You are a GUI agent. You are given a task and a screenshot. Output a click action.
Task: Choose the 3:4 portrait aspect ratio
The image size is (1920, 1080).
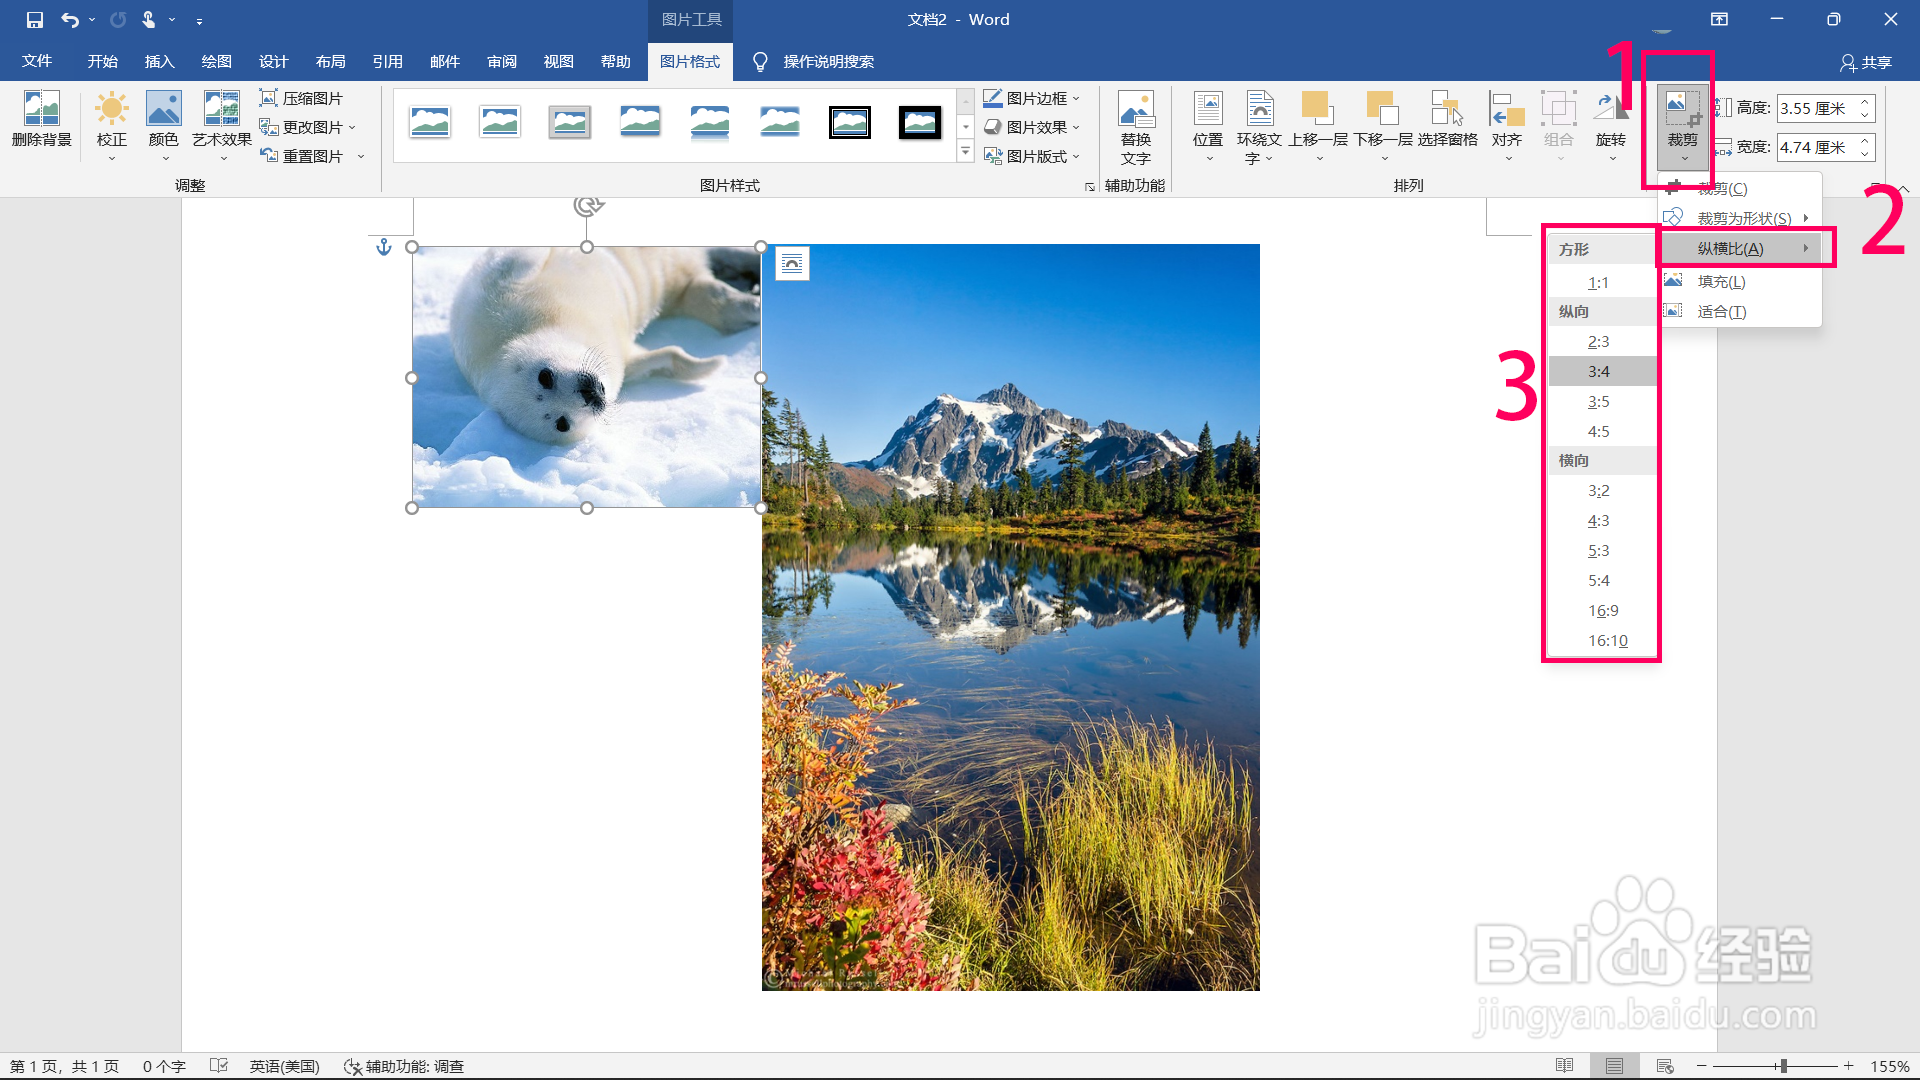click(x=1599, y=372)
